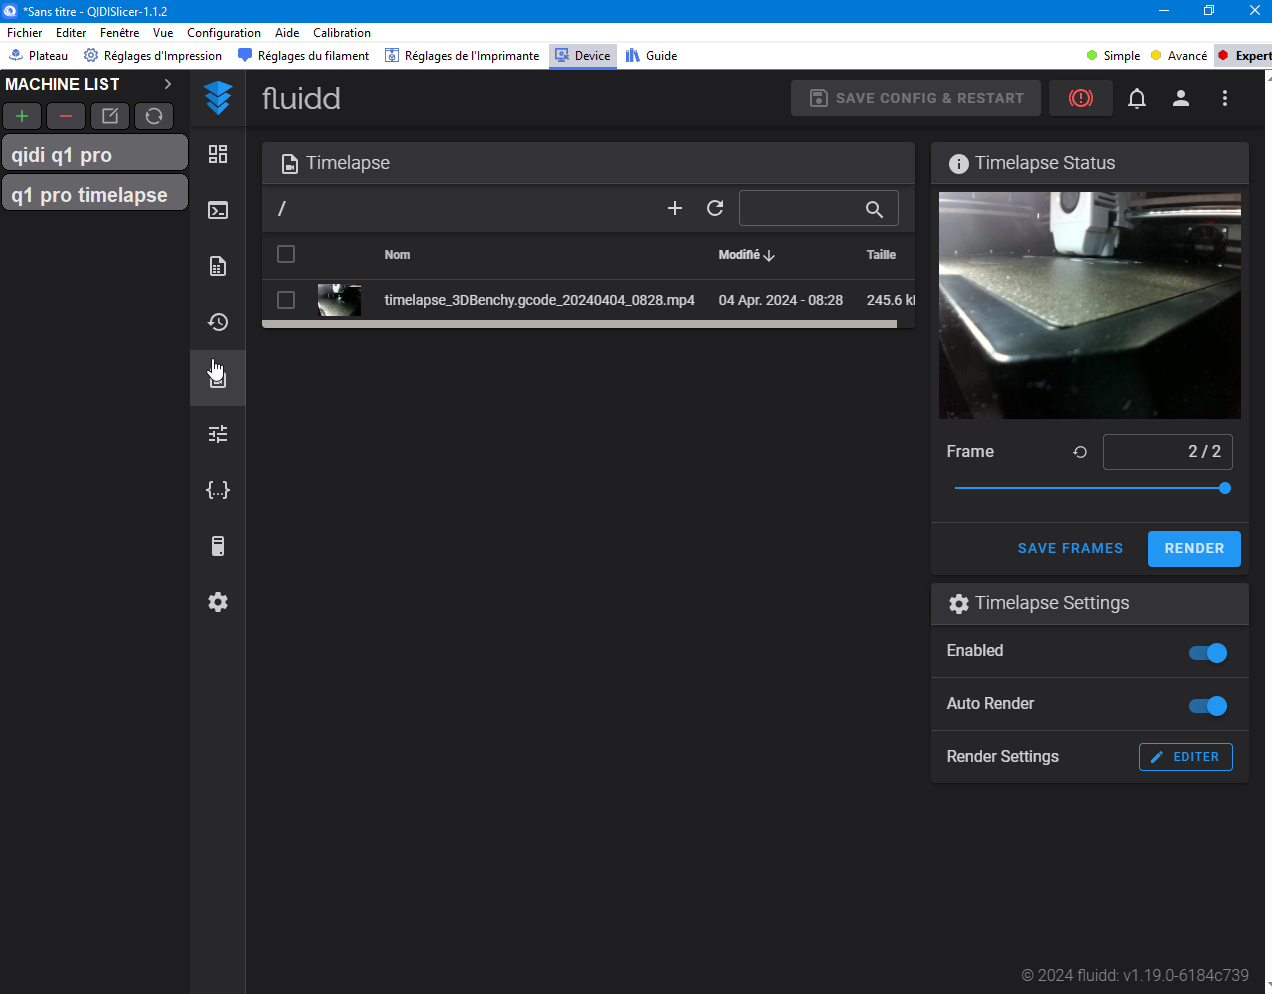Click the Frame number input field
The image size is (1272, 994).
tap(1168, 452)
